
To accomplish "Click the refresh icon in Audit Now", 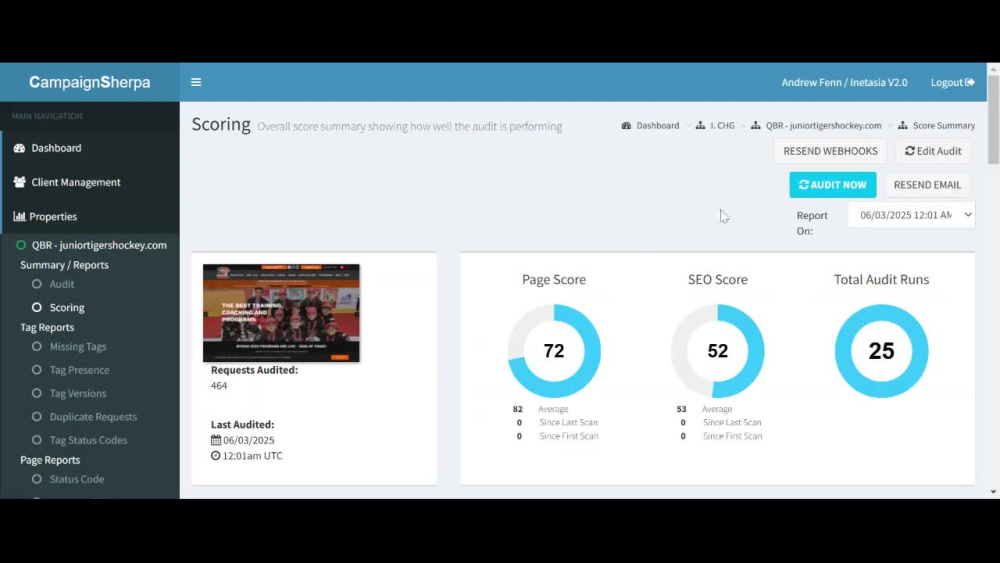I will (804, 184).
